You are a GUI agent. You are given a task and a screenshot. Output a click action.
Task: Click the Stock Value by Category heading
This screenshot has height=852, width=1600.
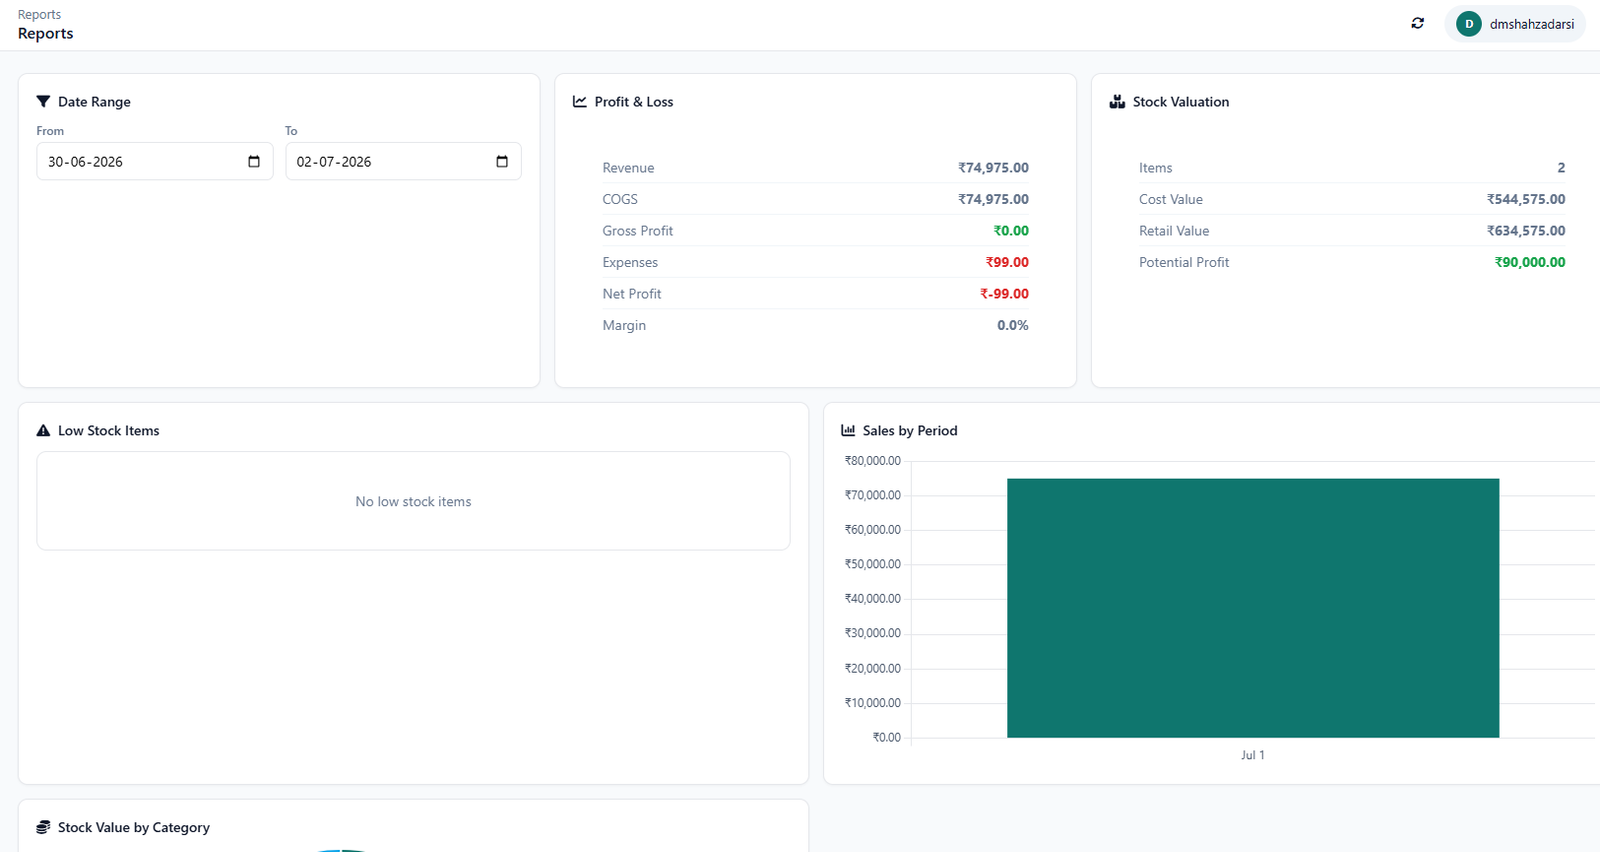point(134,828)
